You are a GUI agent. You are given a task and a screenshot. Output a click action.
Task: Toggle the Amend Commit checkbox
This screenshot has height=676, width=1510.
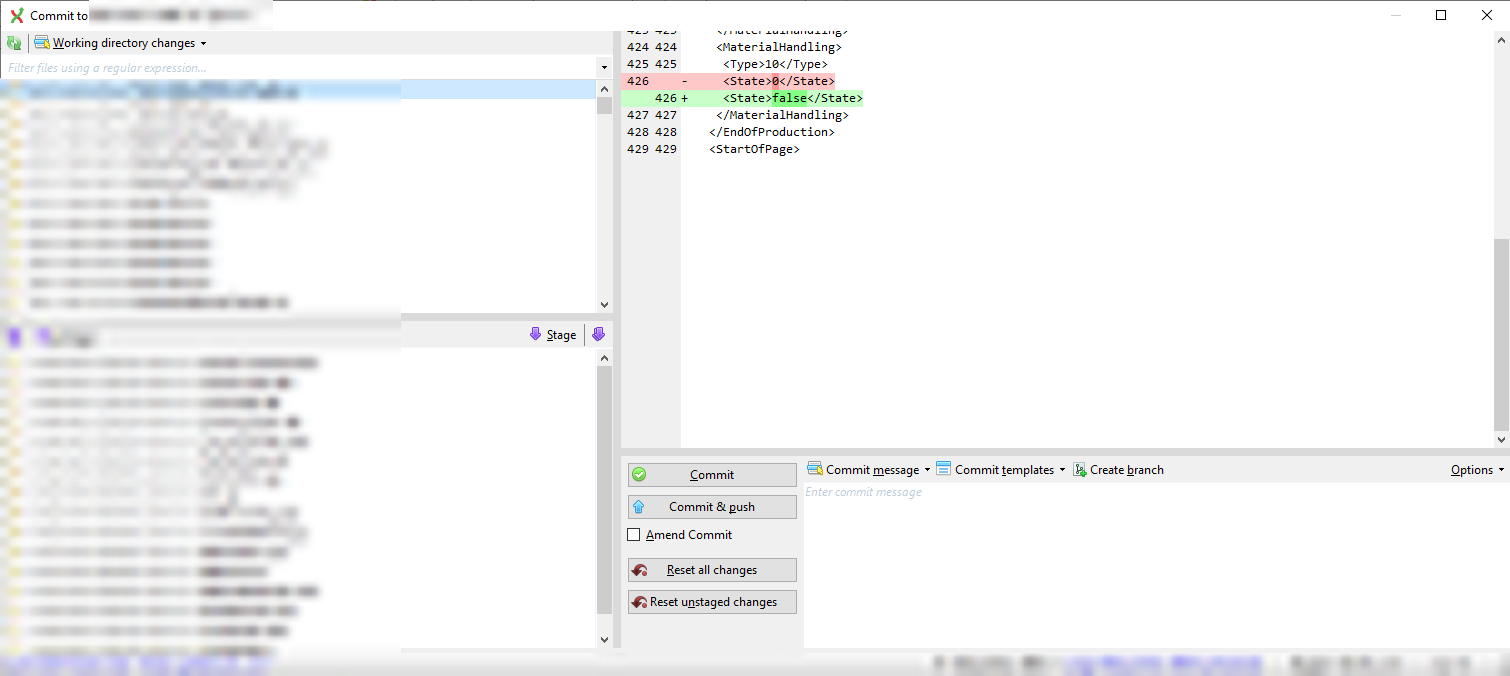tap(634, 535)
